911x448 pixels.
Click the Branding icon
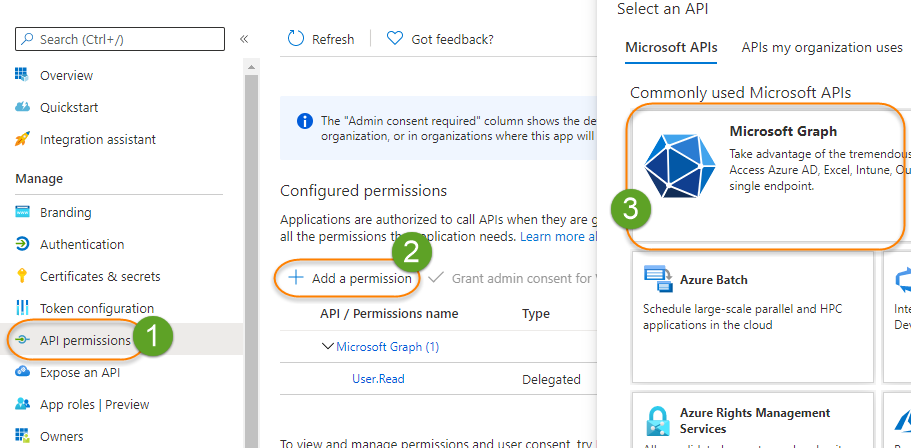coord(22,212)
